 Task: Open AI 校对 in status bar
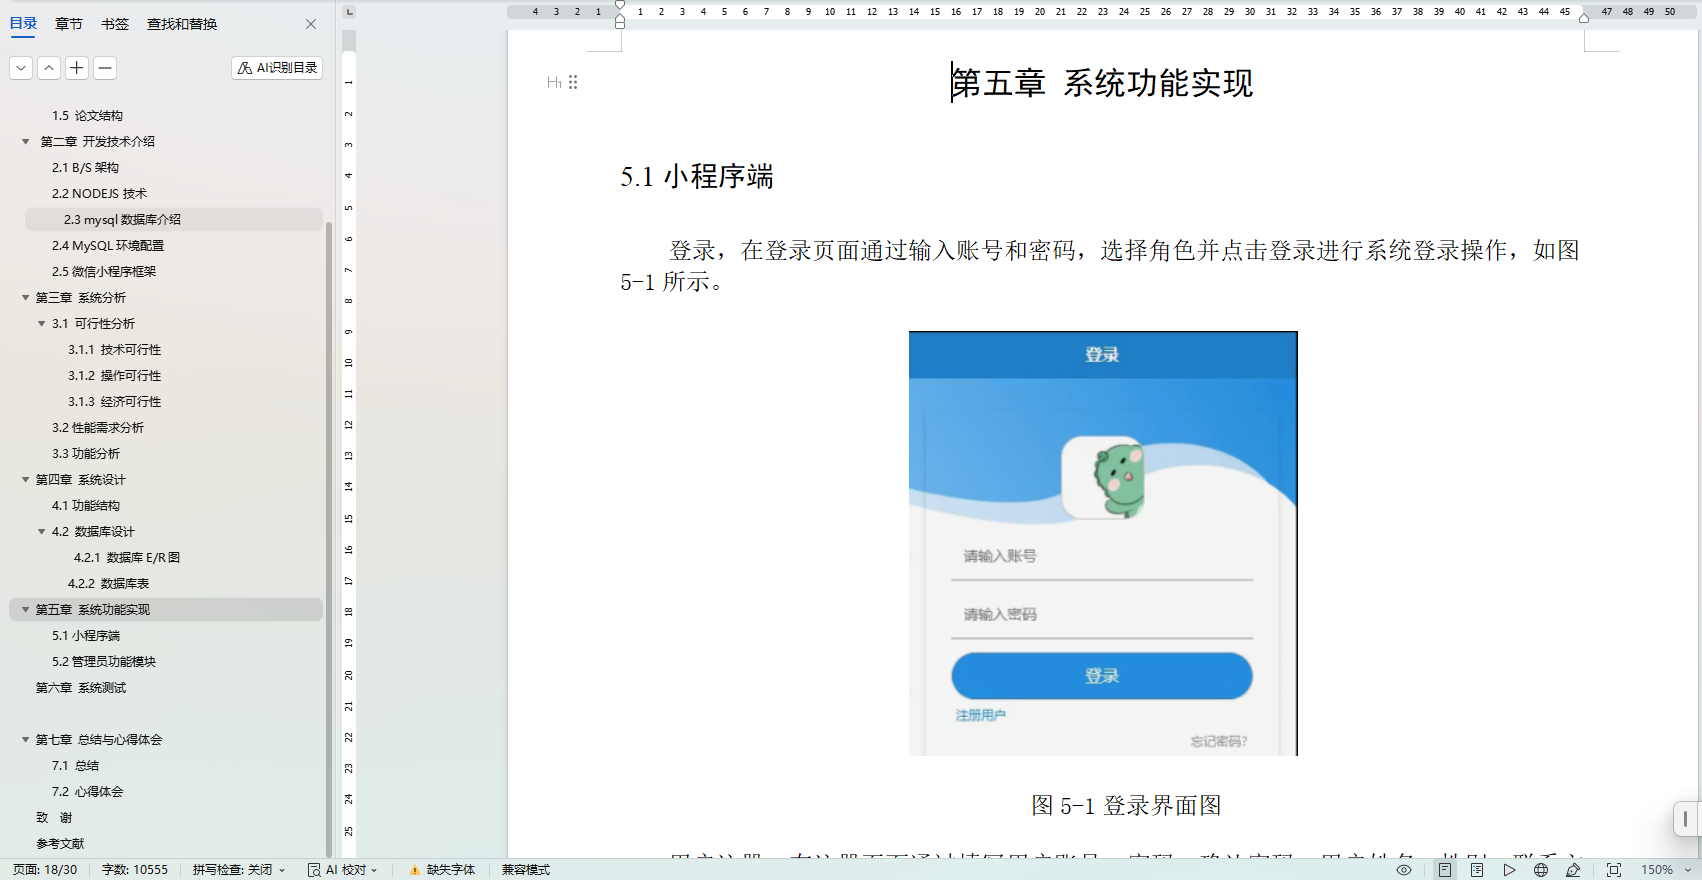(x=343, y=870)
